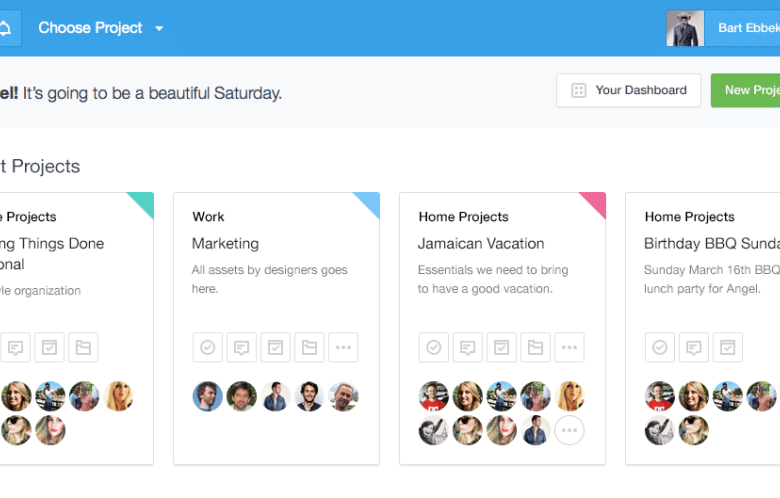
Task: Show more options on Jamaican Vacation card
Action: coord(570,347)
